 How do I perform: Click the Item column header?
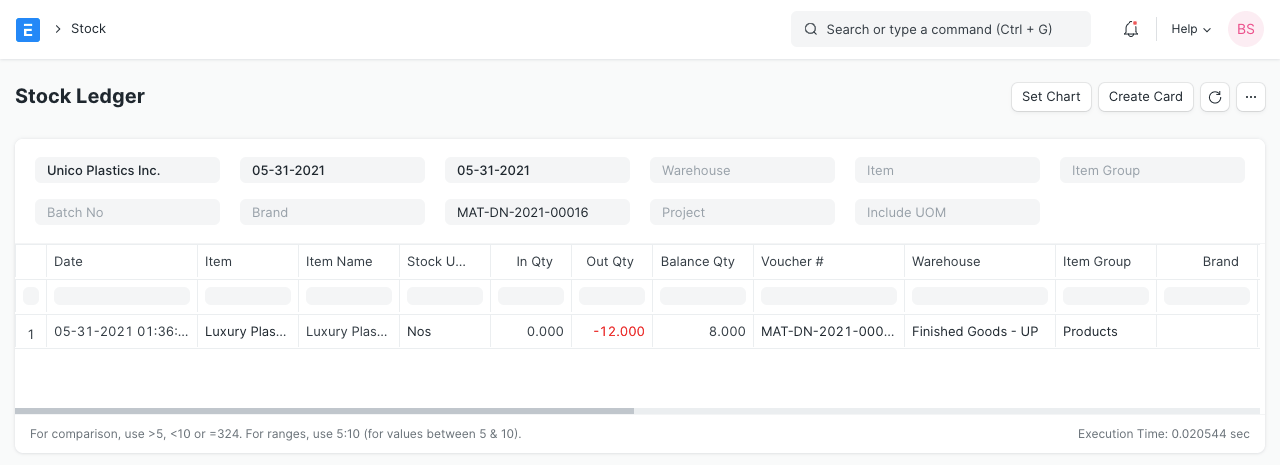pyautogui.click(x=247, y=261)
